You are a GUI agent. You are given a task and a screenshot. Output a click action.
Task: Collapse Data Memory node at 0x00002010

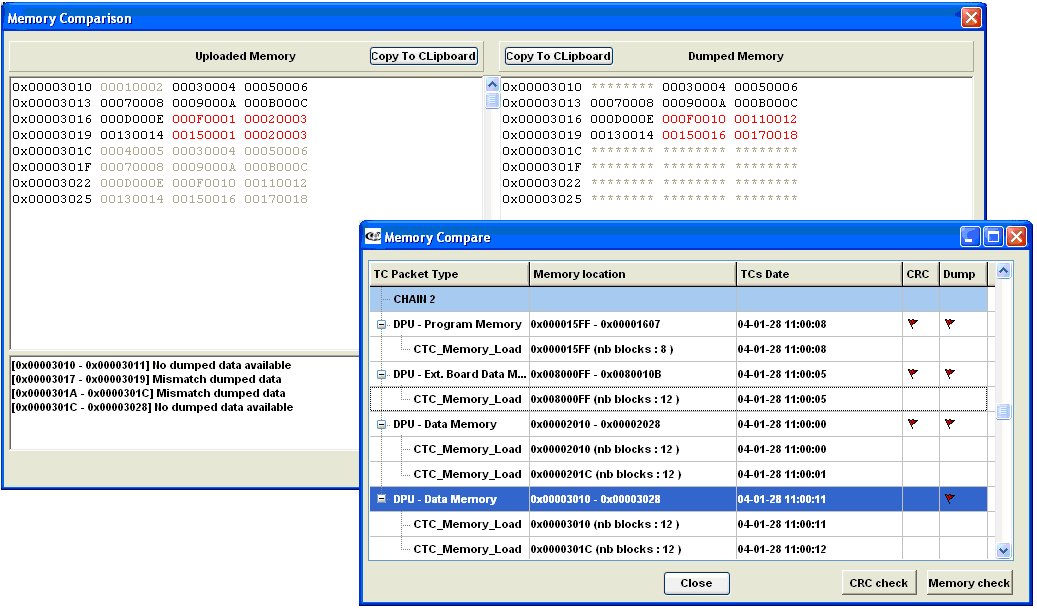click(x=381, y=424)
